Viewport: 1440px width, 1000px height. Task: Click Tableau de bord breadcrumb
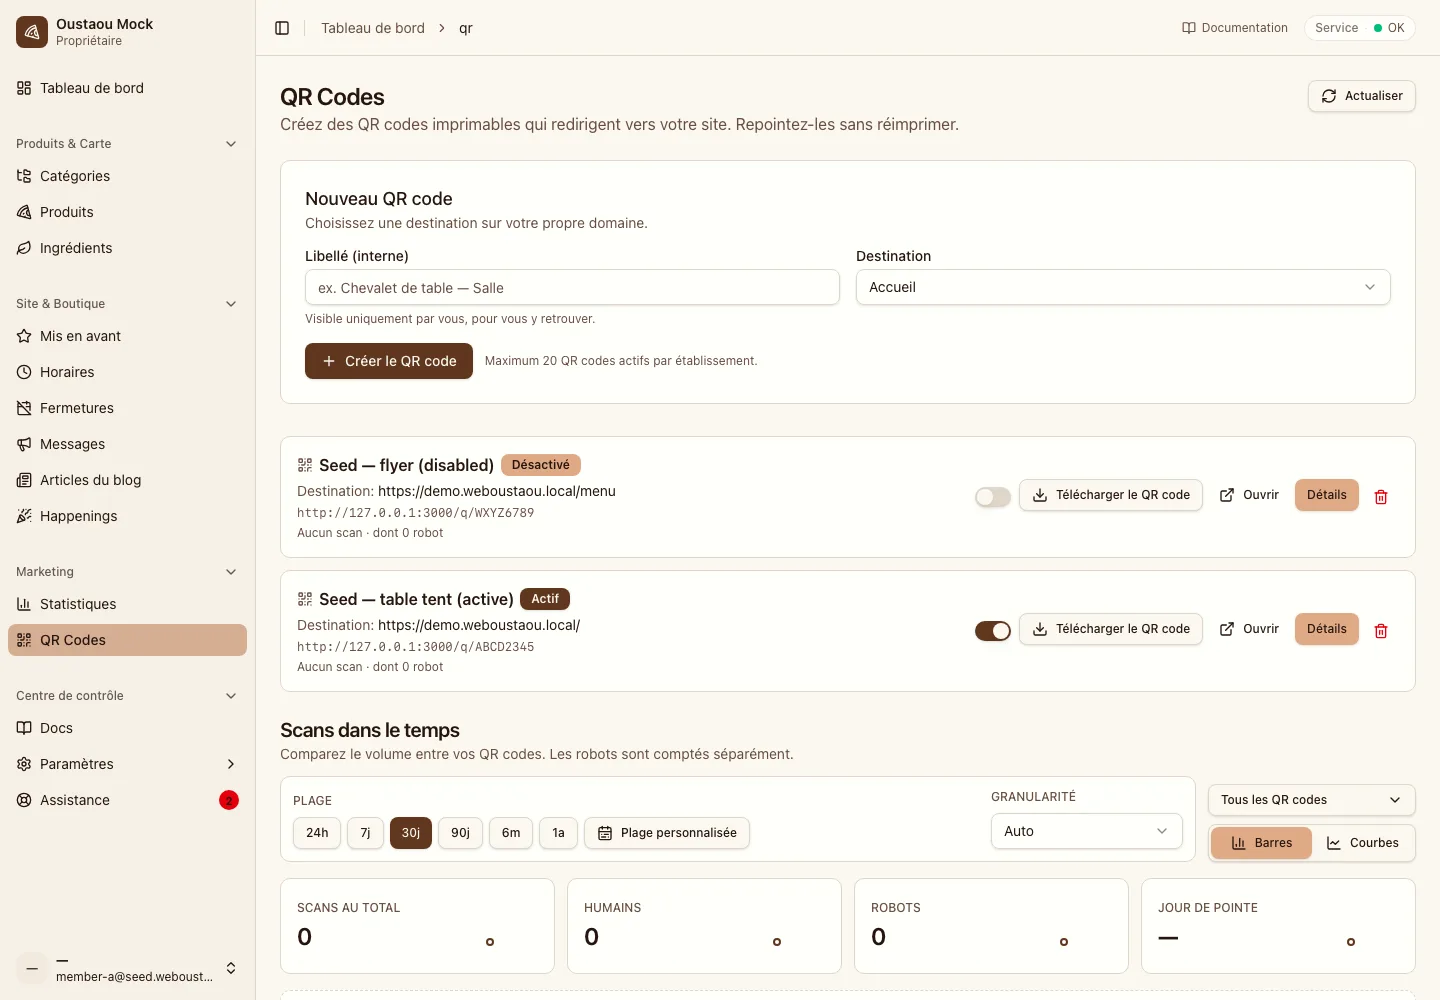pos(373,28)
